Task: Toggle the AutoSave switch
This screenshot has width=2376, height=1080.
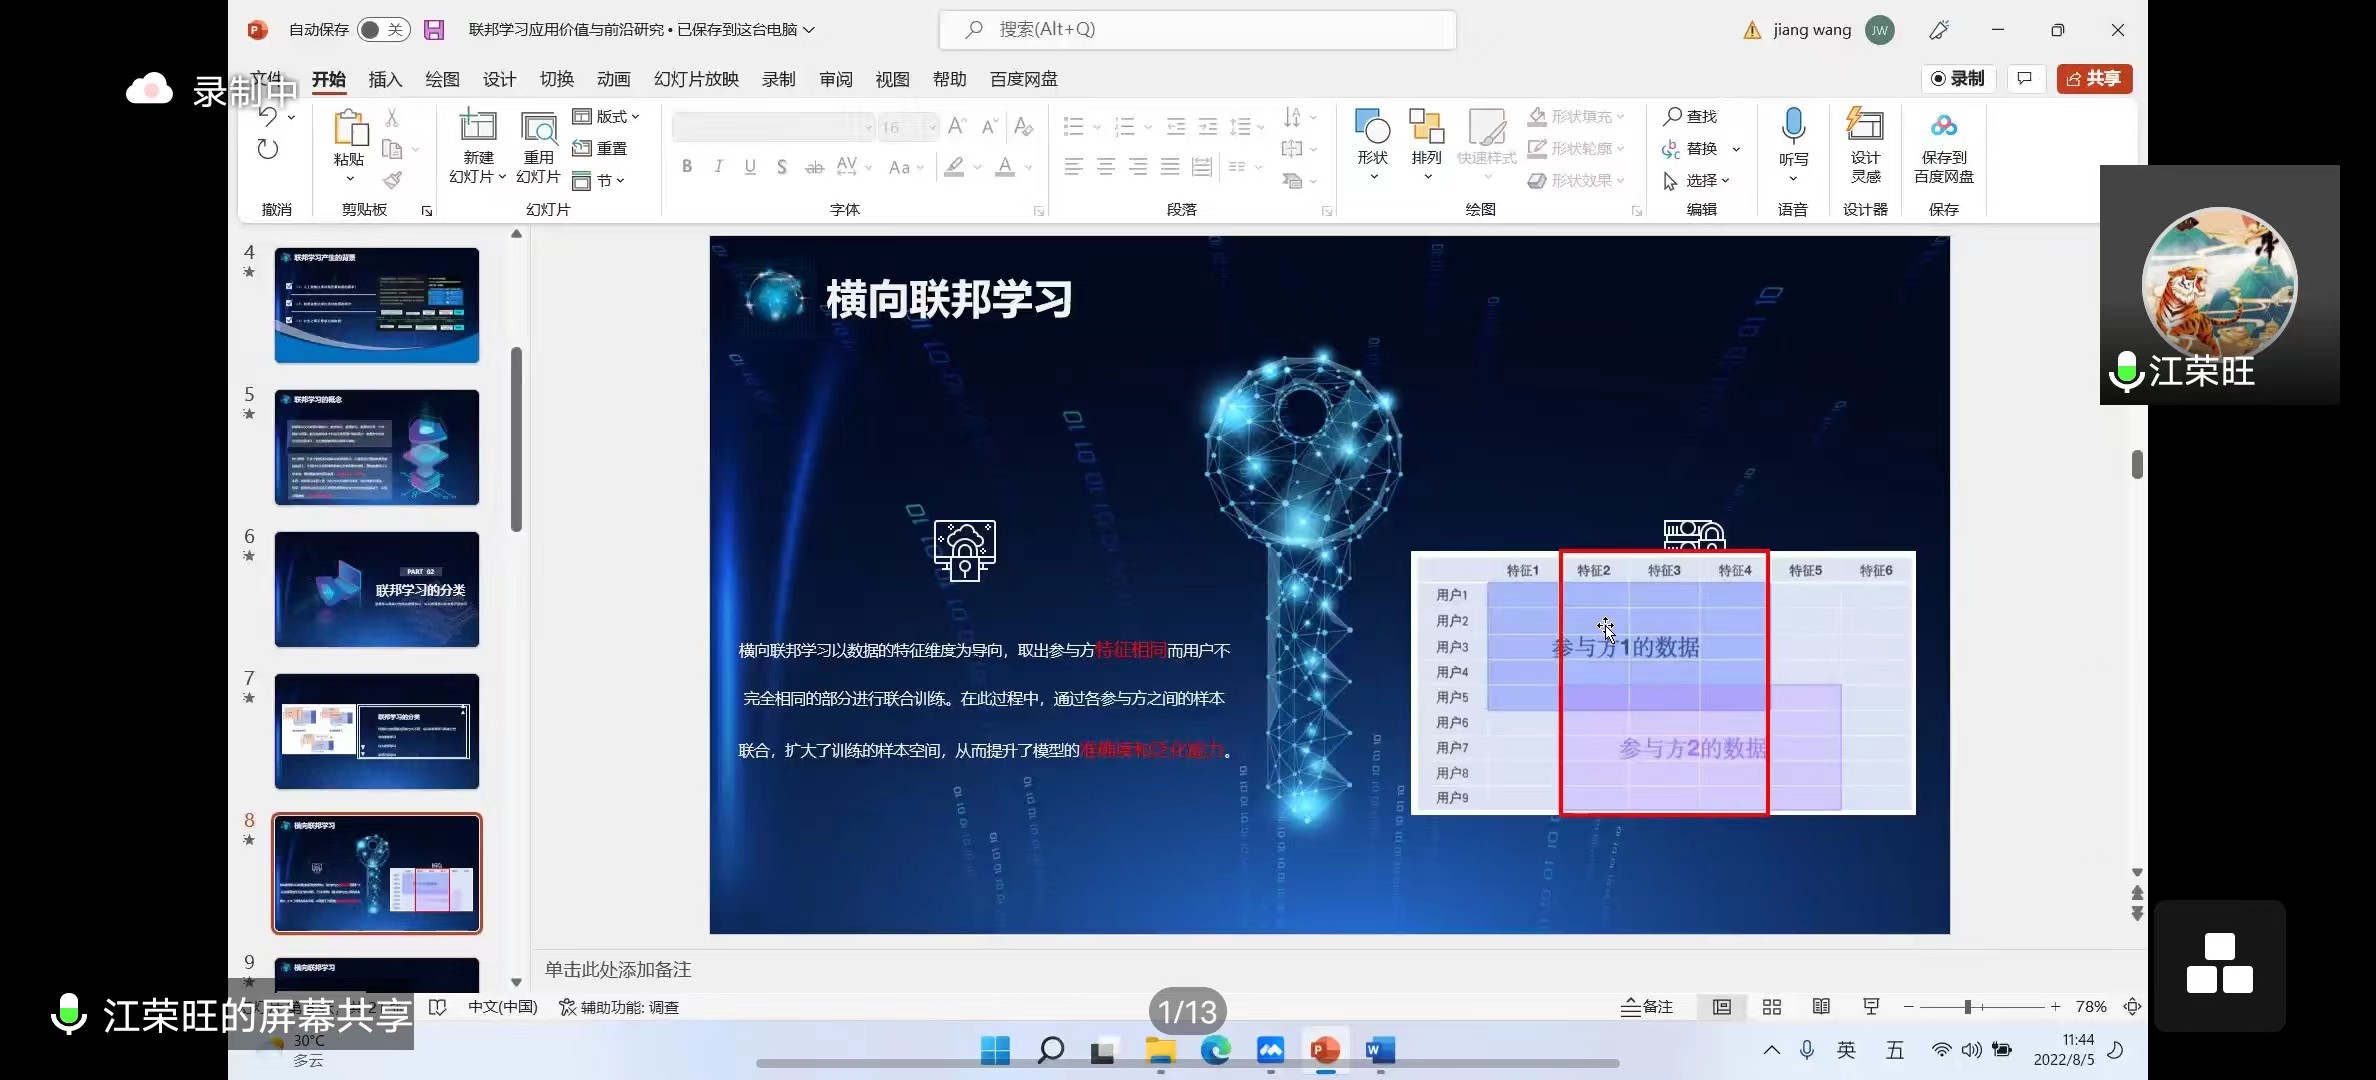Action: 383,30
